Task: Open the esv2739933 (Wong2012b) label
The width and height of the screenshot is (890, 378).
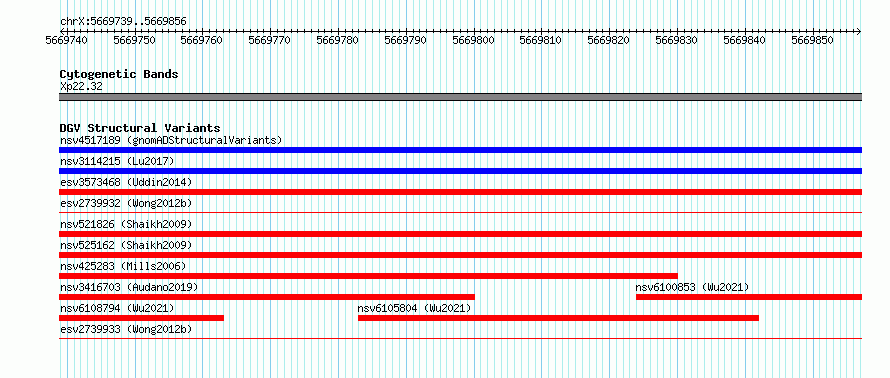Action: coord(126,329)
